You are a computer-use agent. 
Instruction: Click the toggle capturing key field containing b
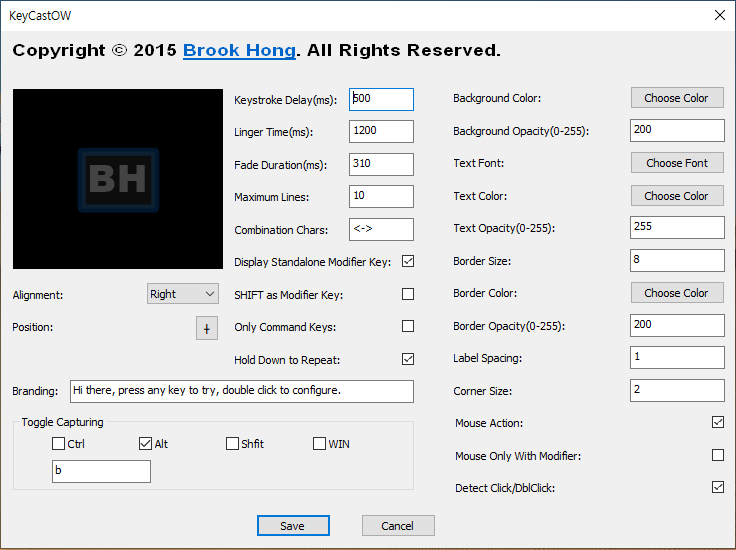(x=101, y=471)
